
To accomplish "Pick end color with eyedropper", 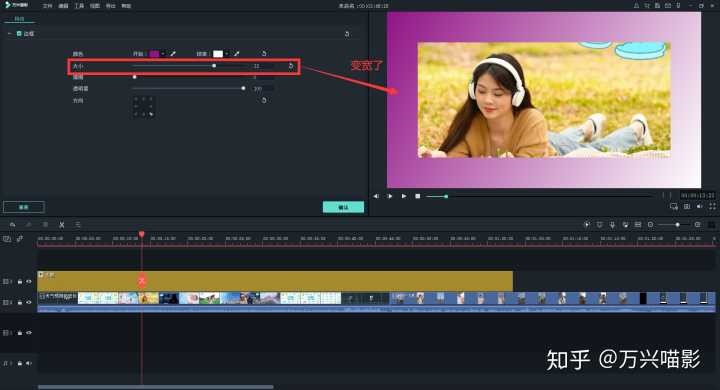I will tap(236, 54).
